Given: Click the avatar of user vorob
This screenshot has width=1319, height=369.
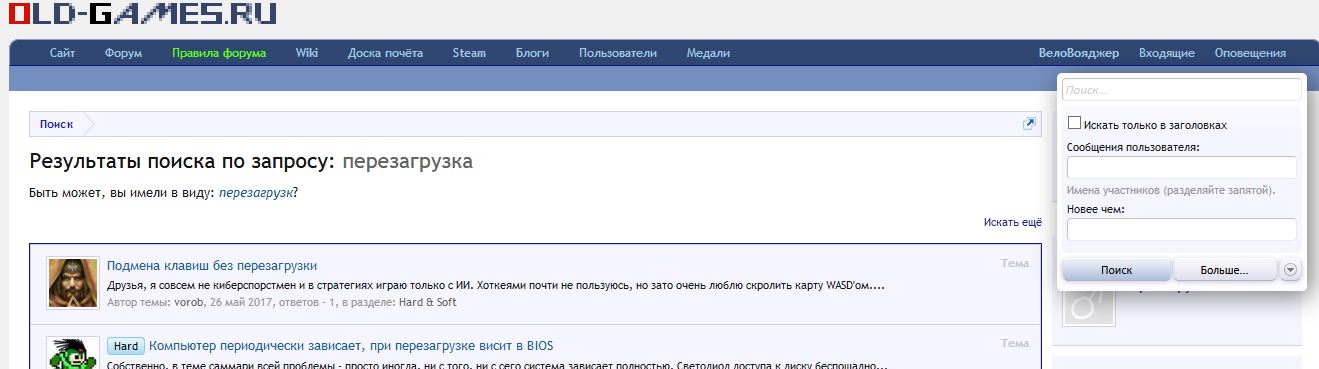Looking at the screenshot, I should coord(73,283).
